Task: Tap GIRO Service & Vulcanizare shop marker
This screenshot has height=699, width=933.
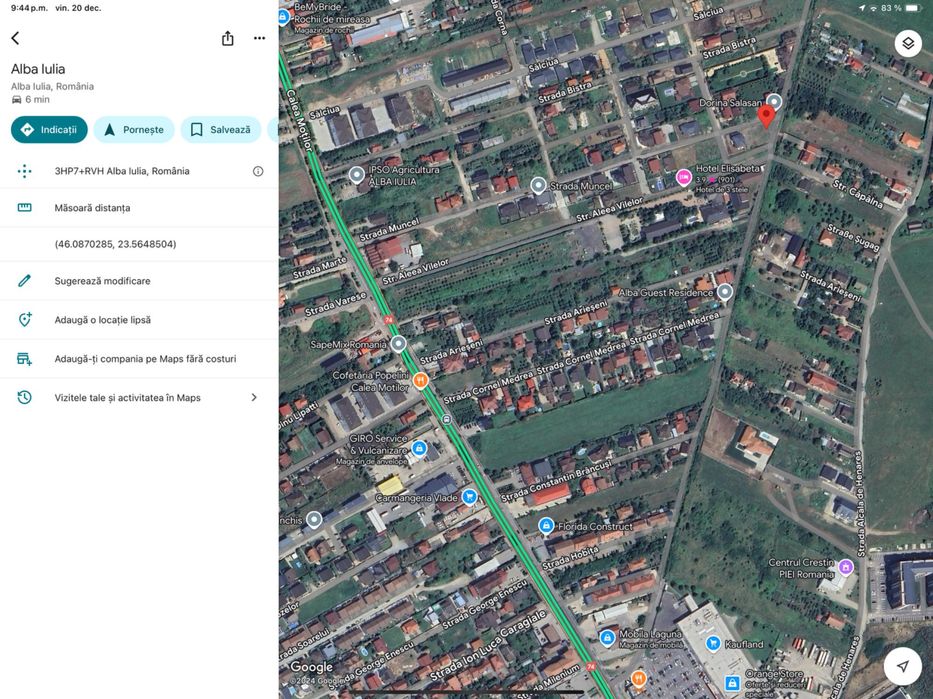Action: 419,448
